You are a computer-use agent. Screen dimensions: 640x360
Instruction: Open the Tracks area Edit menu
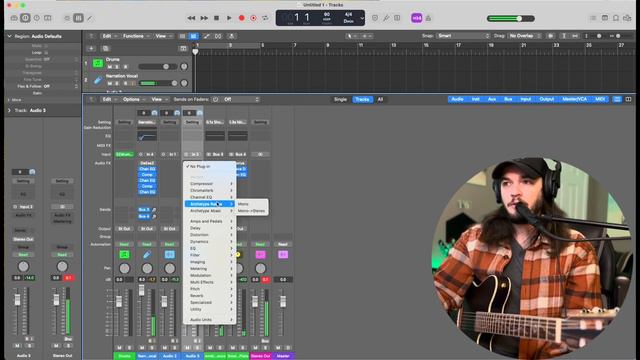[108, 36]
